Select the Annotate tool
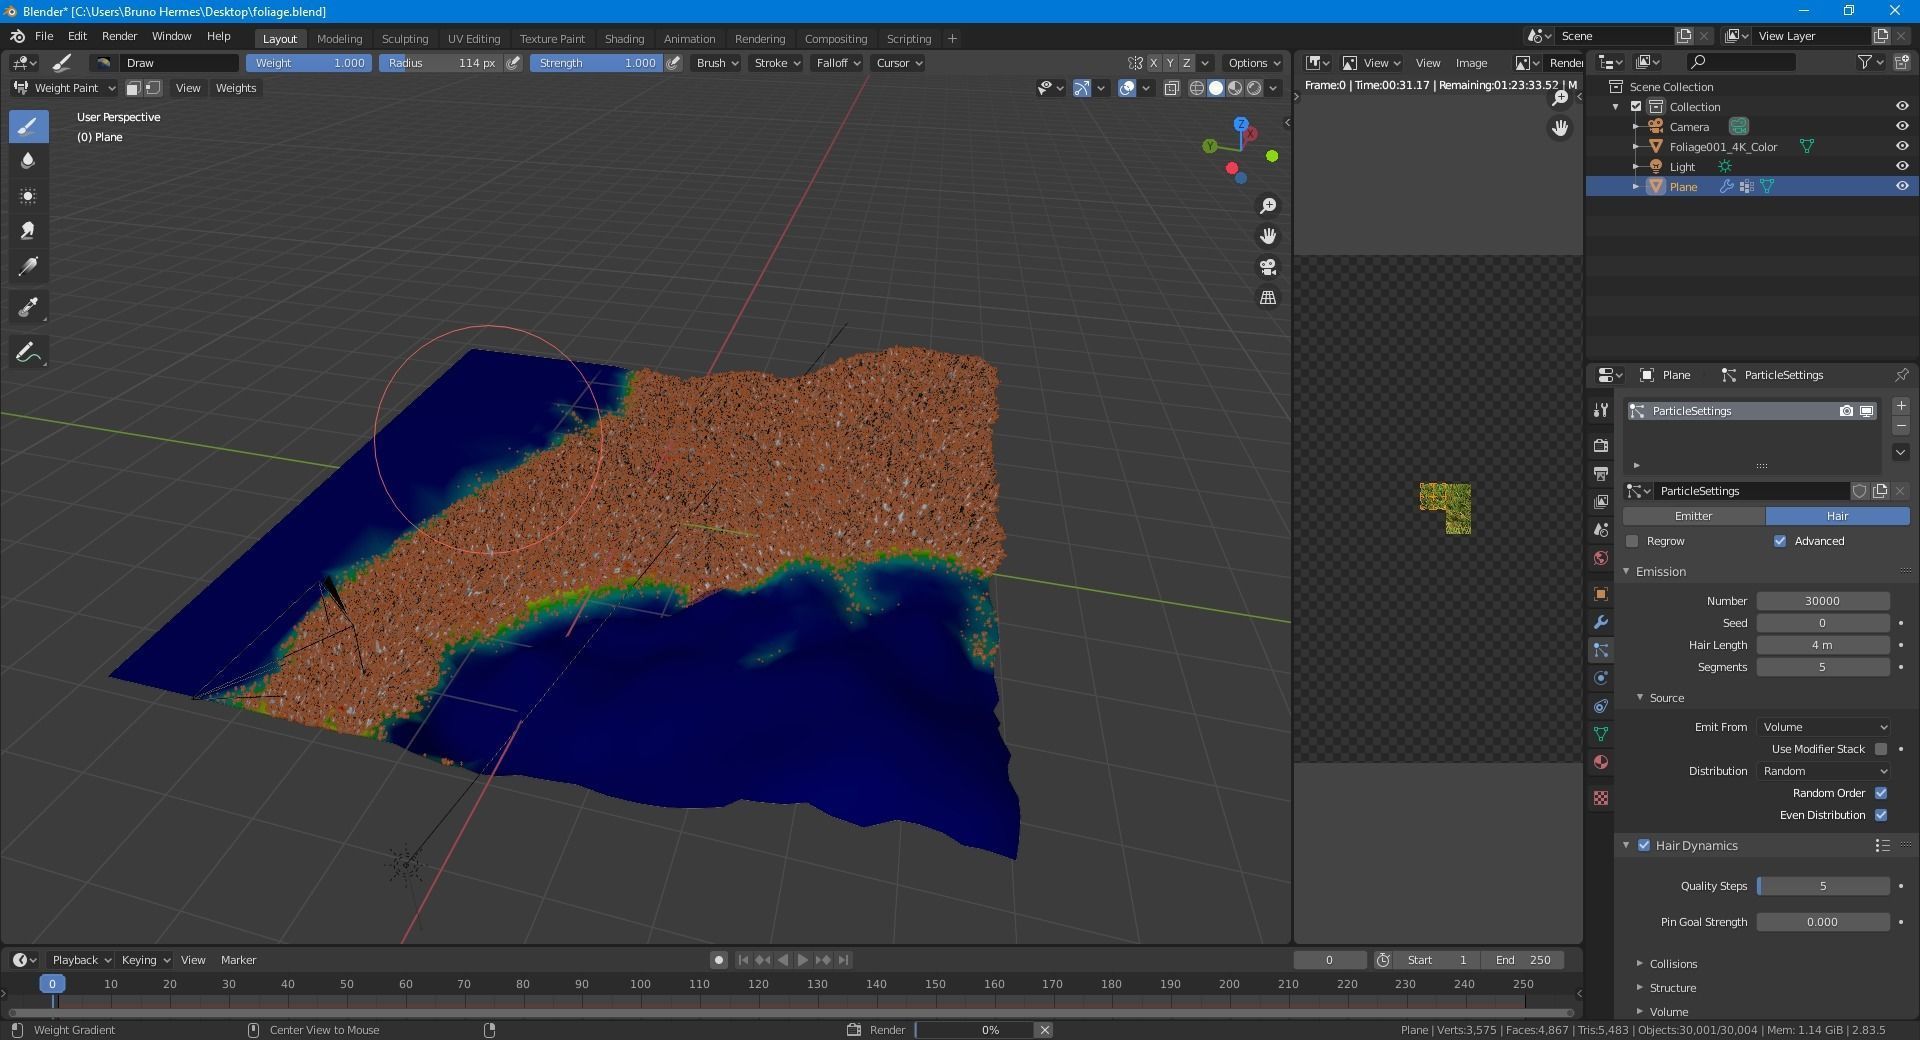This screenshot has height=1040, width=1920. pyautogui.click(x=28, y=352)
